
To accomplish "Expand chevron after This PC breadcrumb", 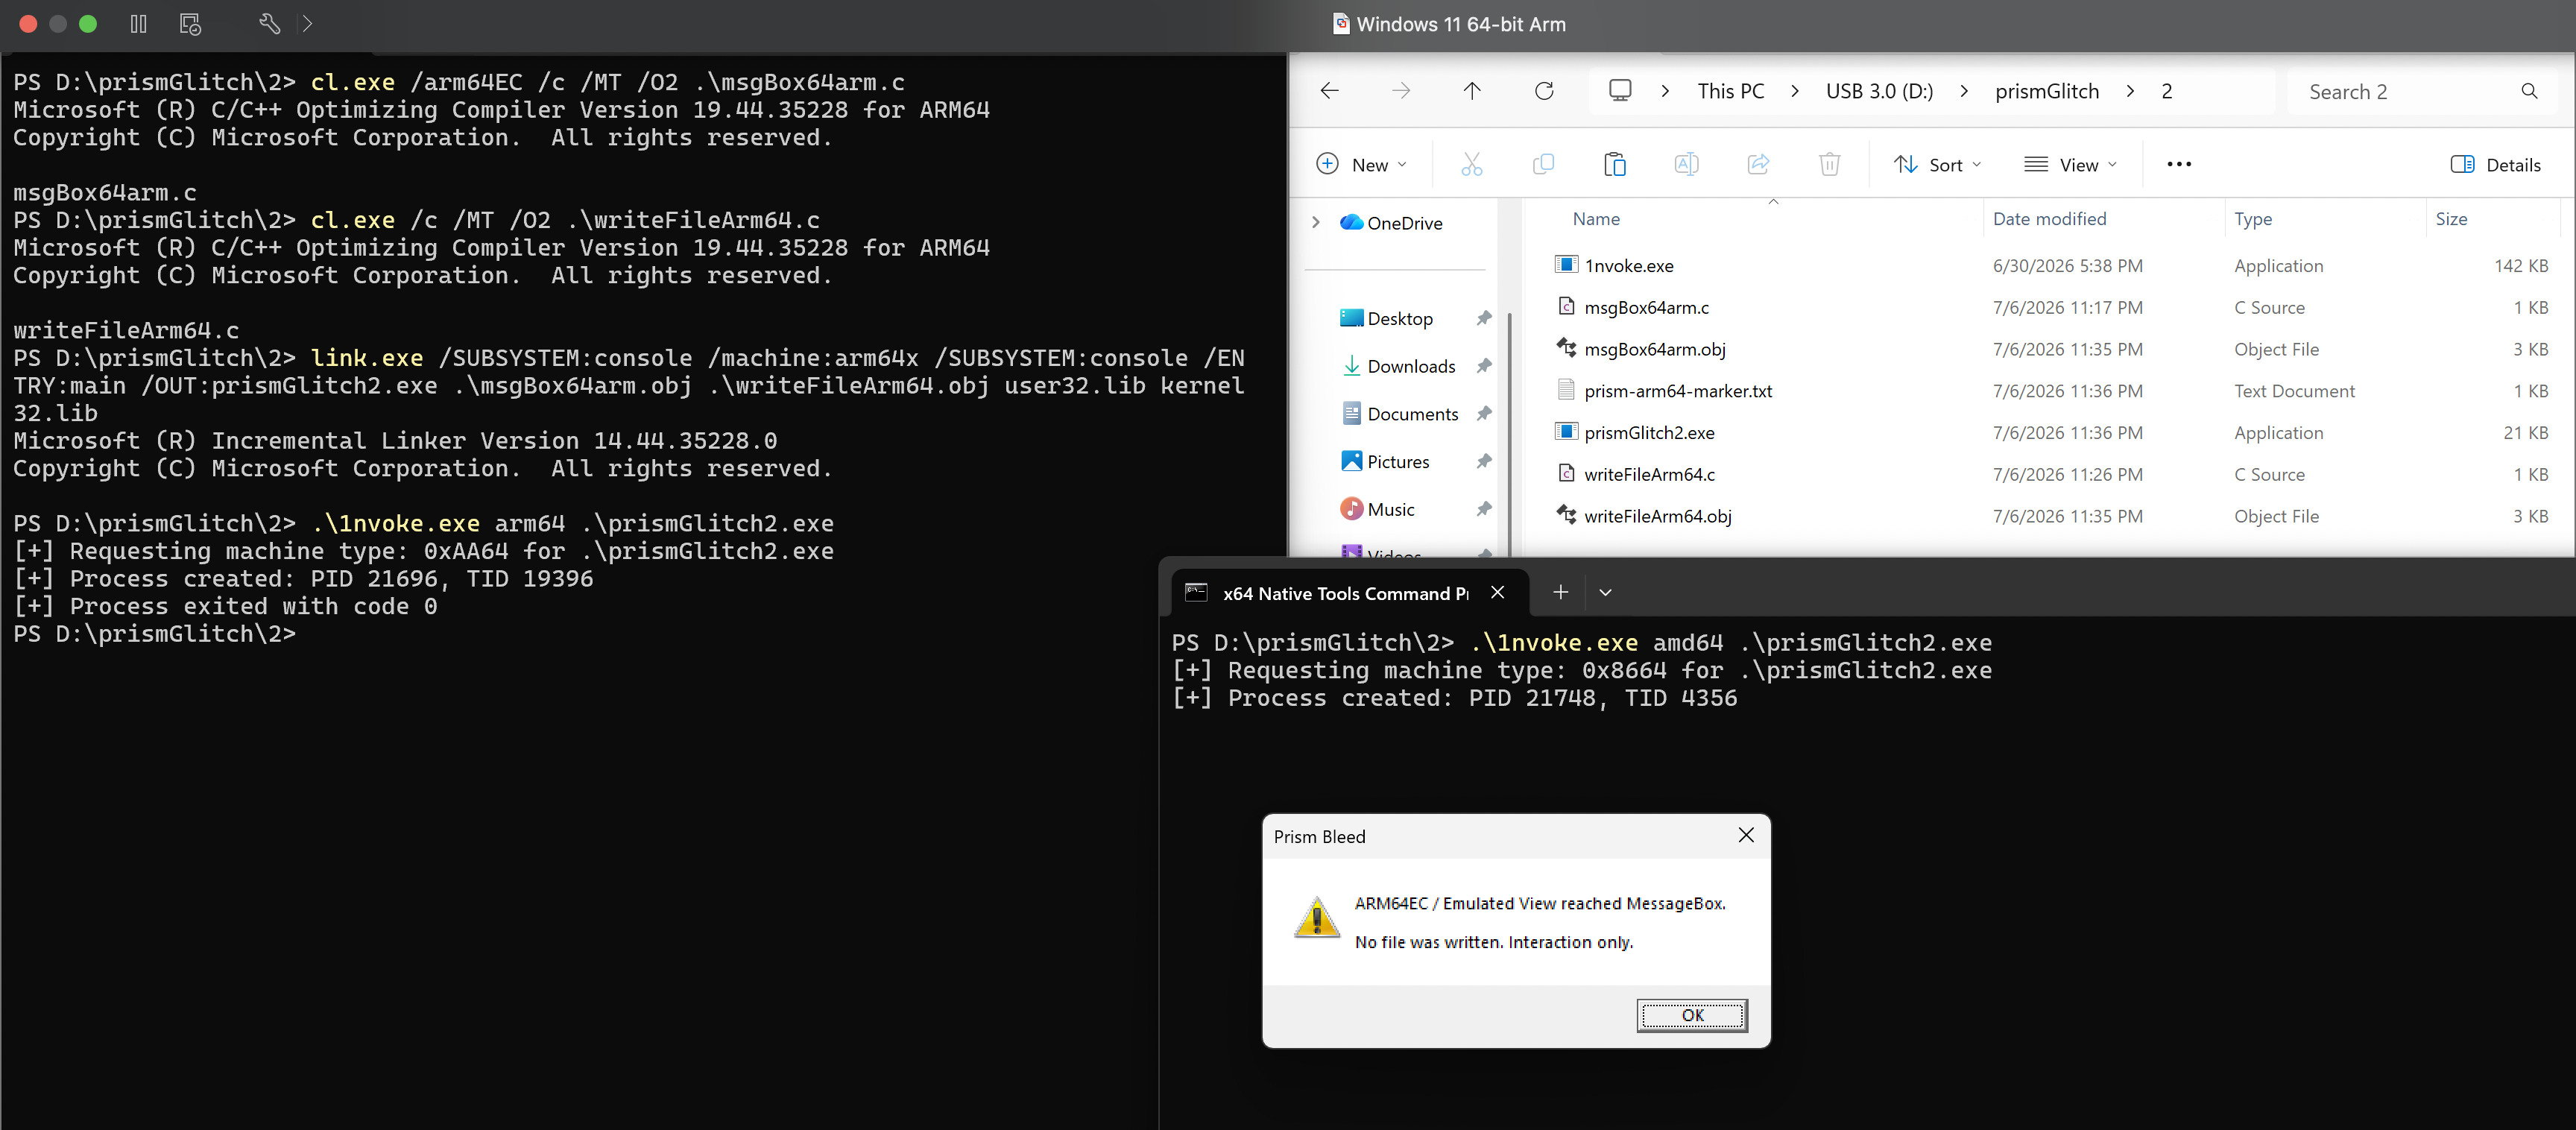I will (x=1795, y=91).
